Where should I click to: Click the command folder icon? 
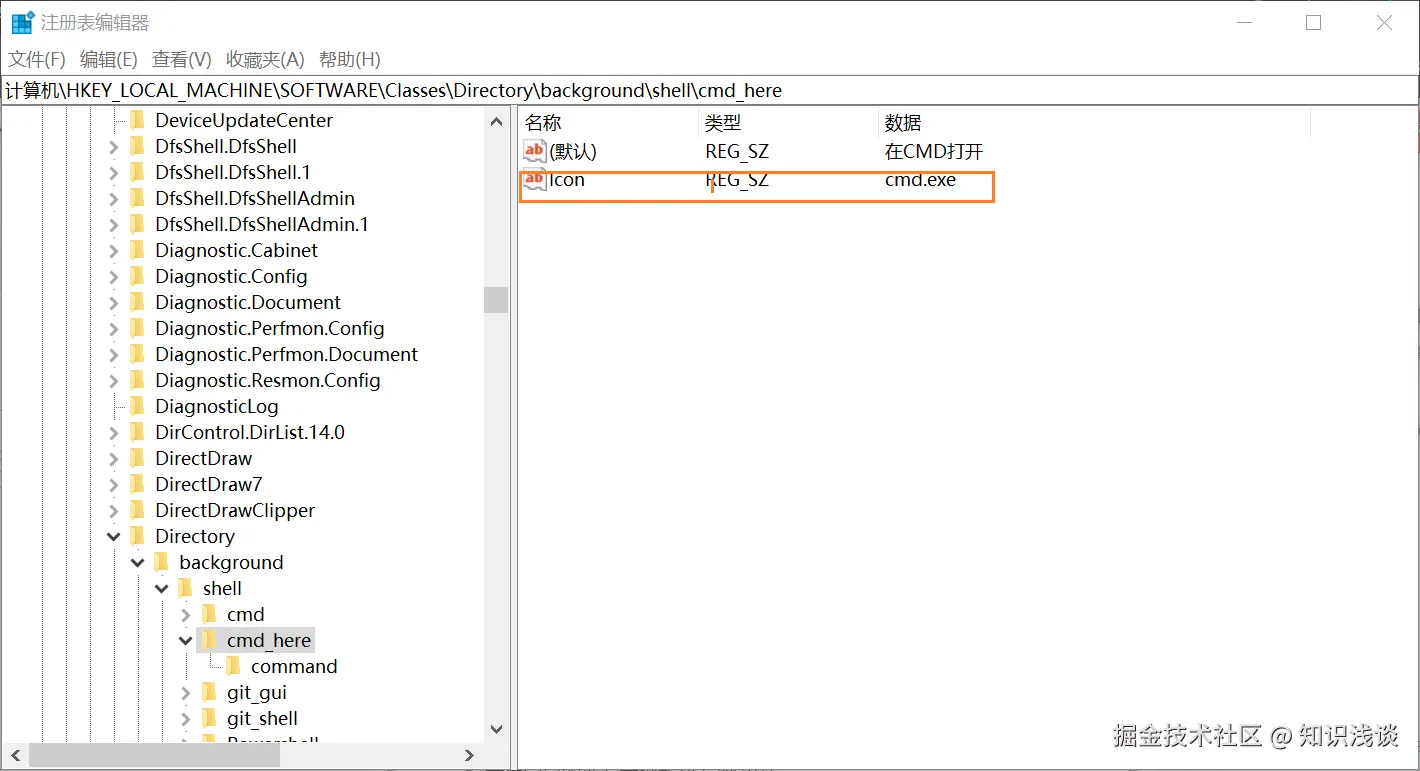coord(234,666)
